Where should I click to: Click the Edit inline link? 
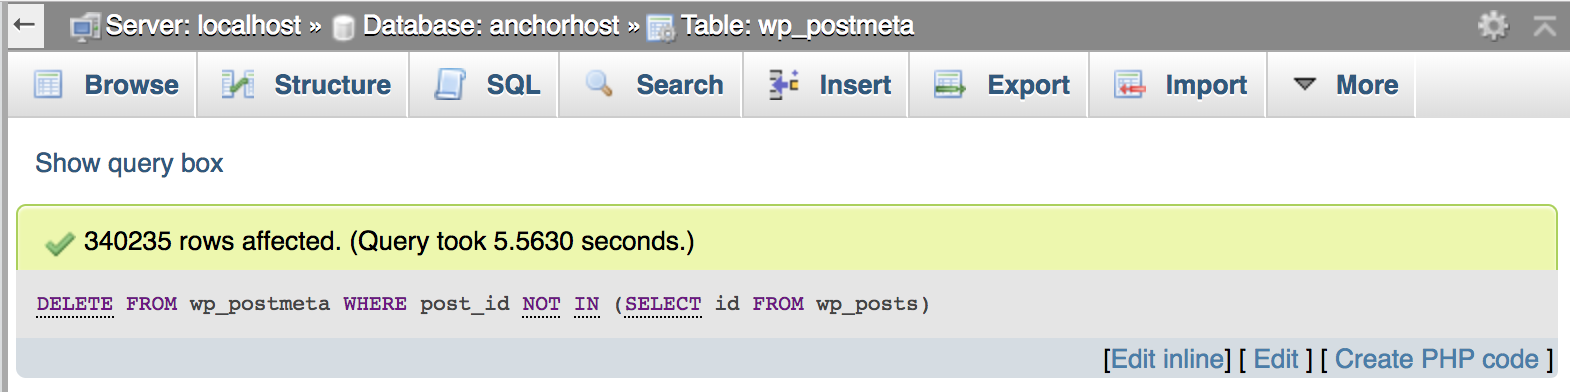1167,359
